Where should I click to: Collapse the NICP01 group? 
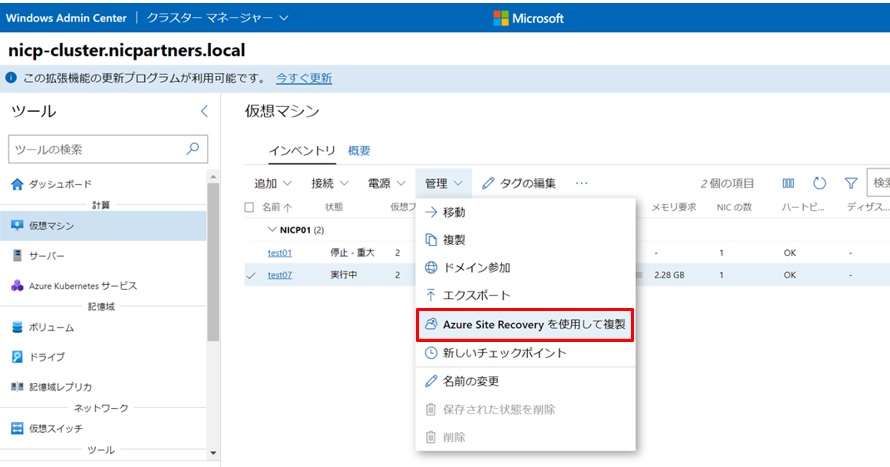click(x=272, y=230)
